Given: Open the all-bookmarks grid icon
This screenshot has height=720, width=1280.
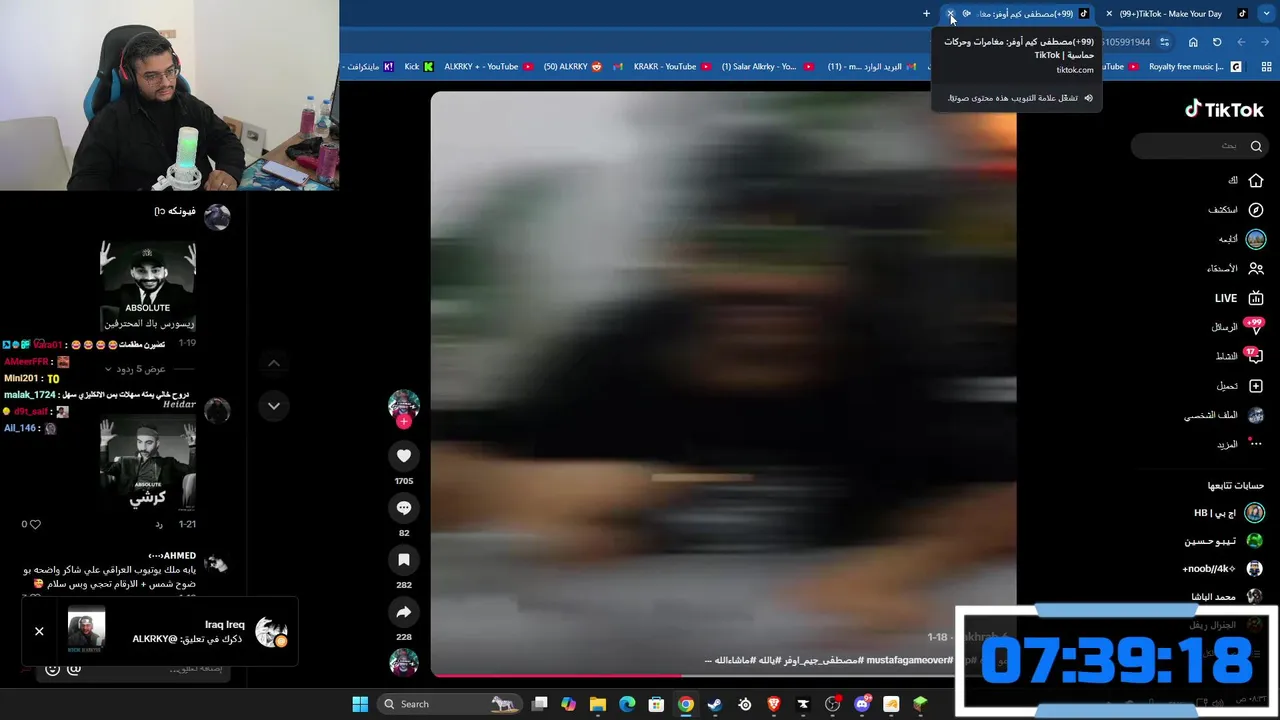Looking at the screenshot, I should (1266, 67).
